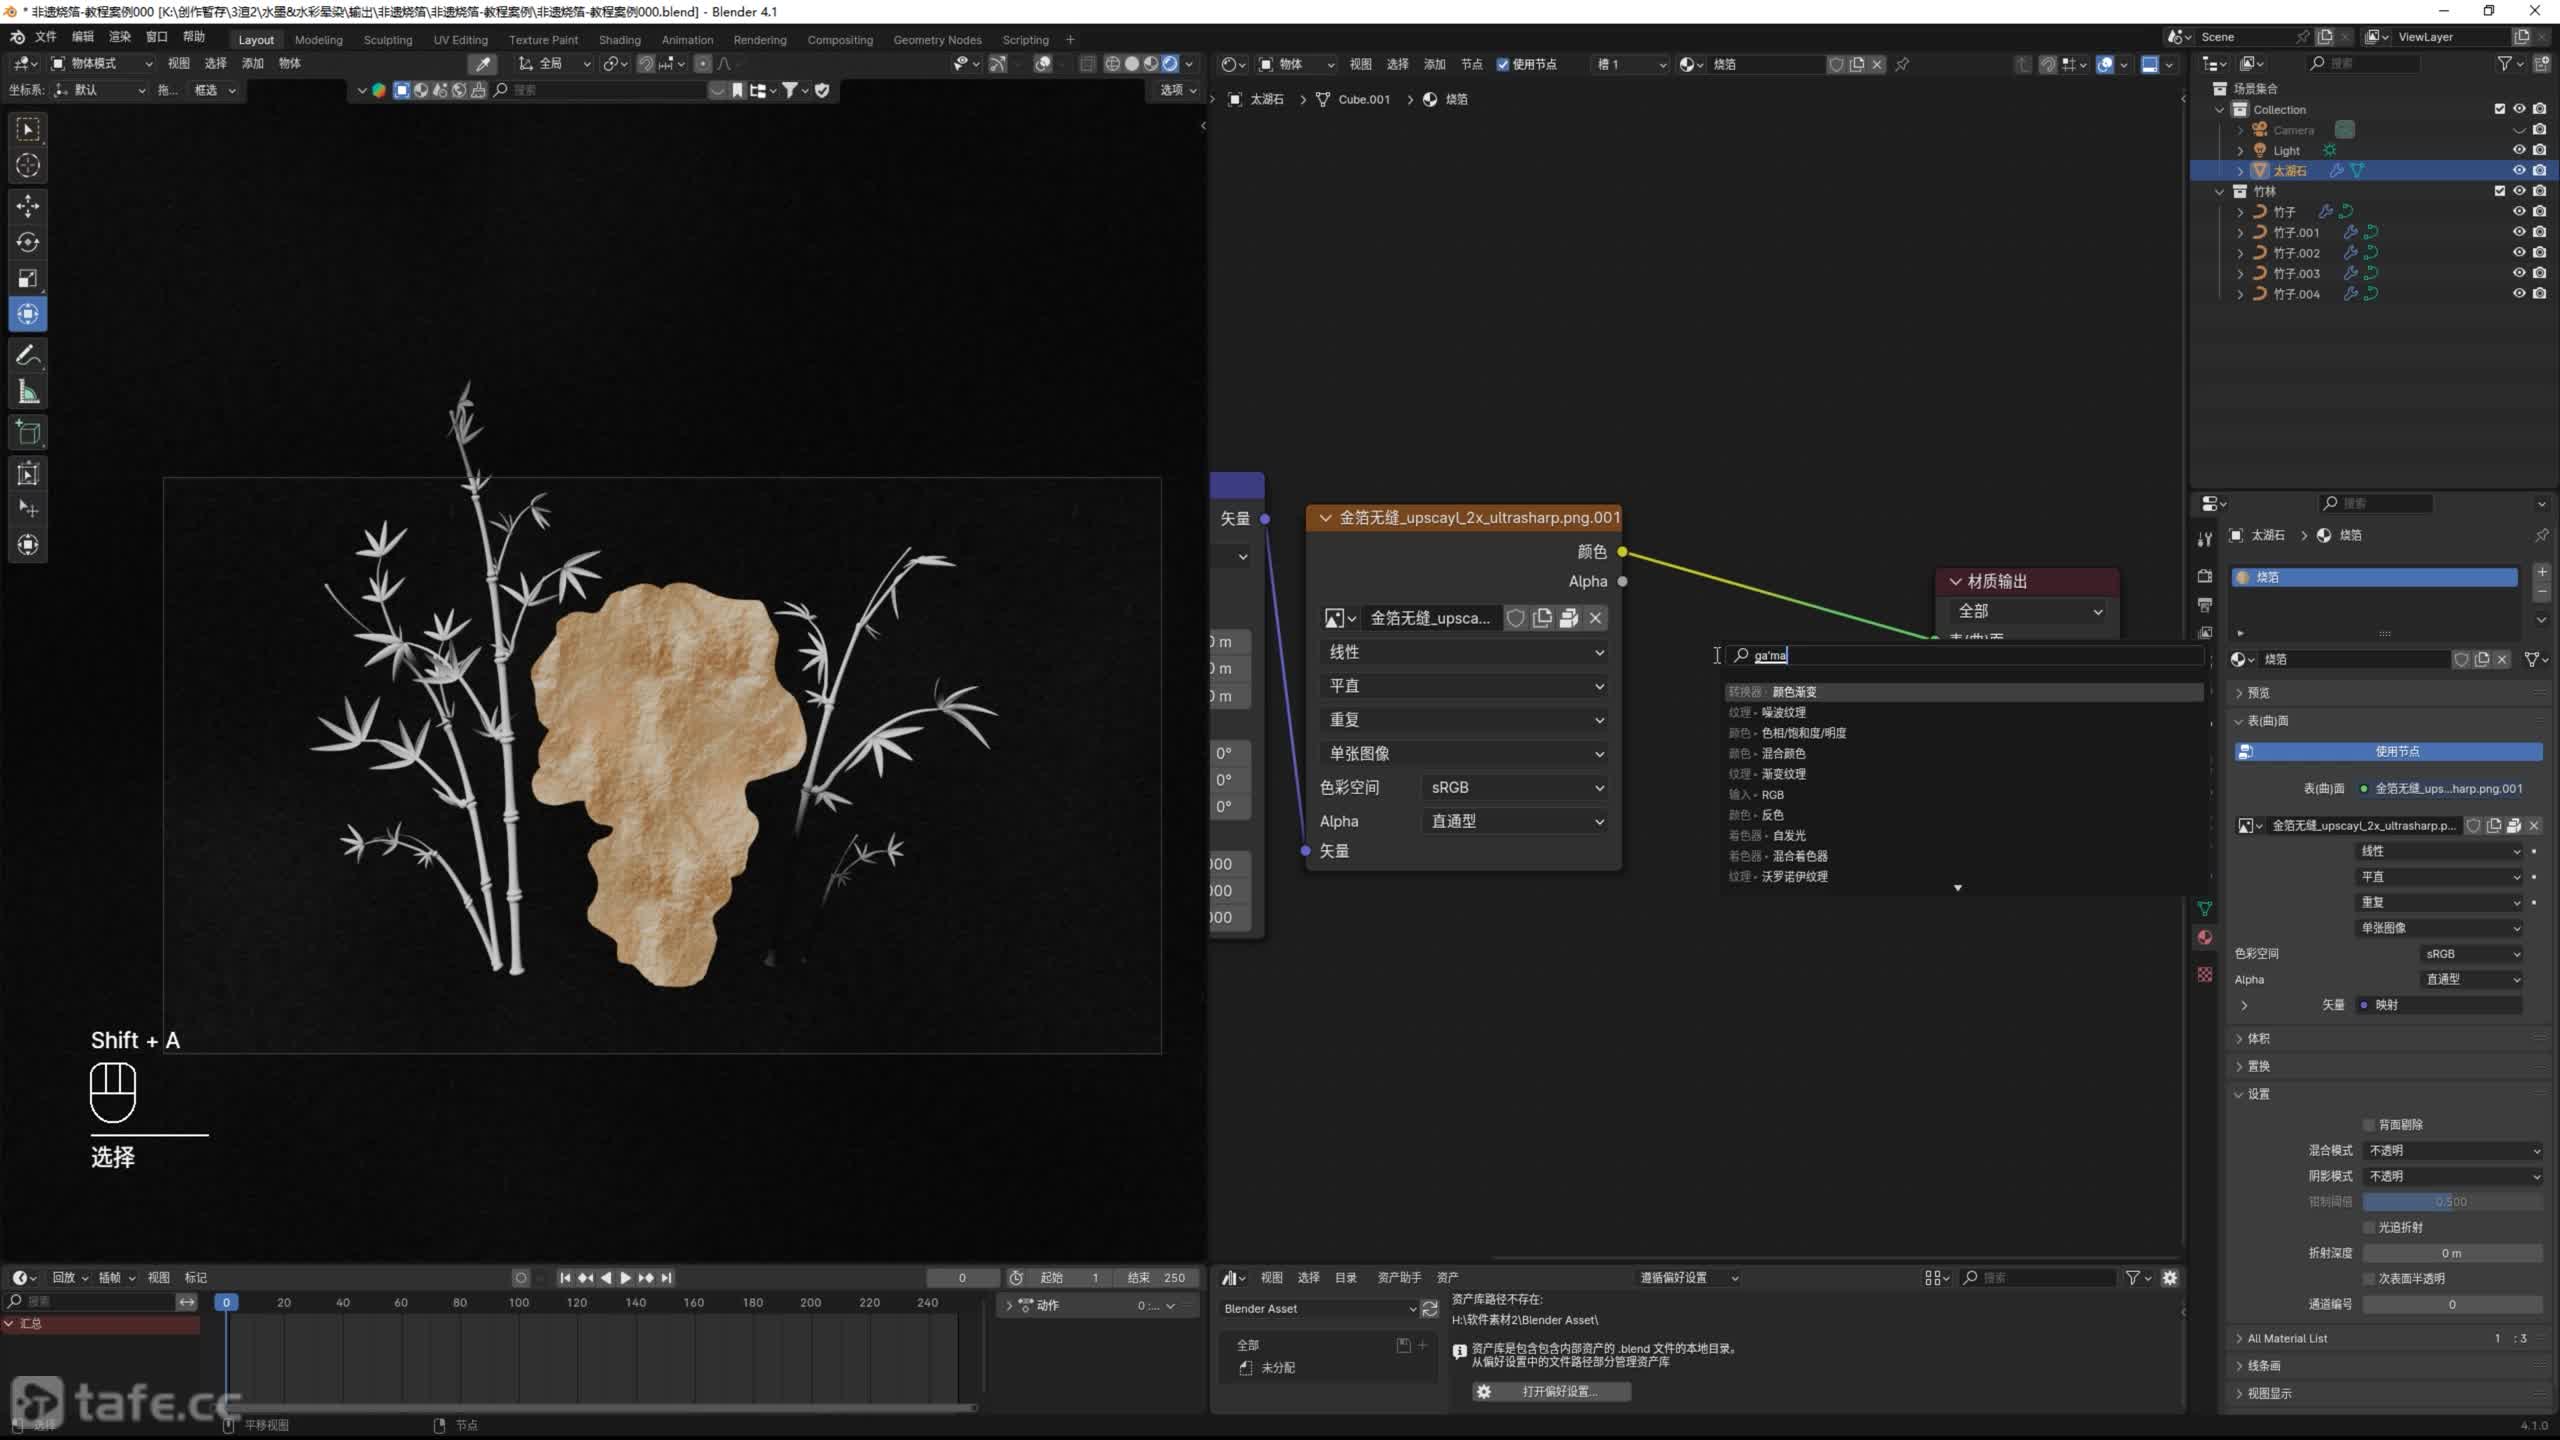Expand the 体积 panel in properties
Image resolution: width=2560 pixels, height=1440 pixels.
[2258, 1038]
